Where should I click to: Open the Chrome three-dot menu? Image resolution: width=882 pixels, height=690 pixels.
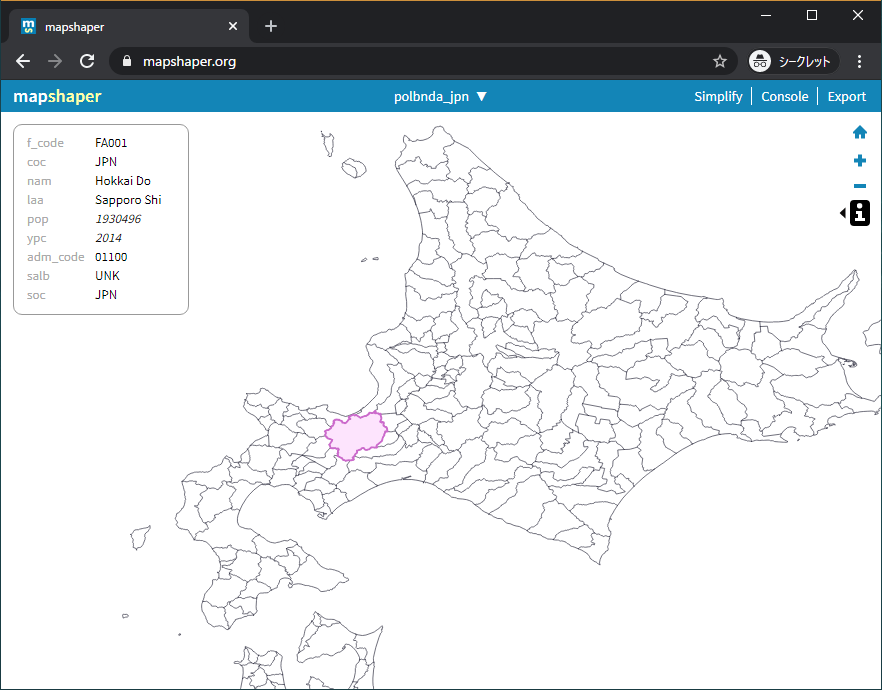[x=859, y=61]
